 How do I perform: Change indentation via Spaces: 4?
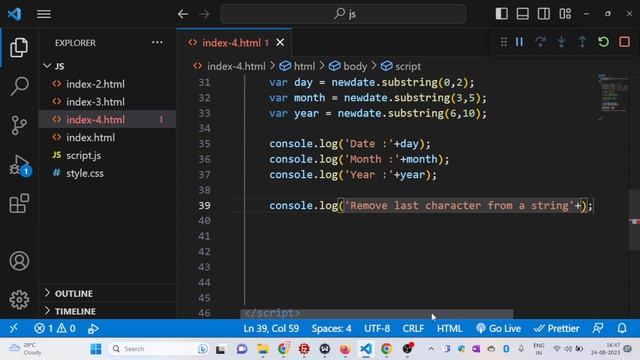pyautogui.click(x=331, y=328)
